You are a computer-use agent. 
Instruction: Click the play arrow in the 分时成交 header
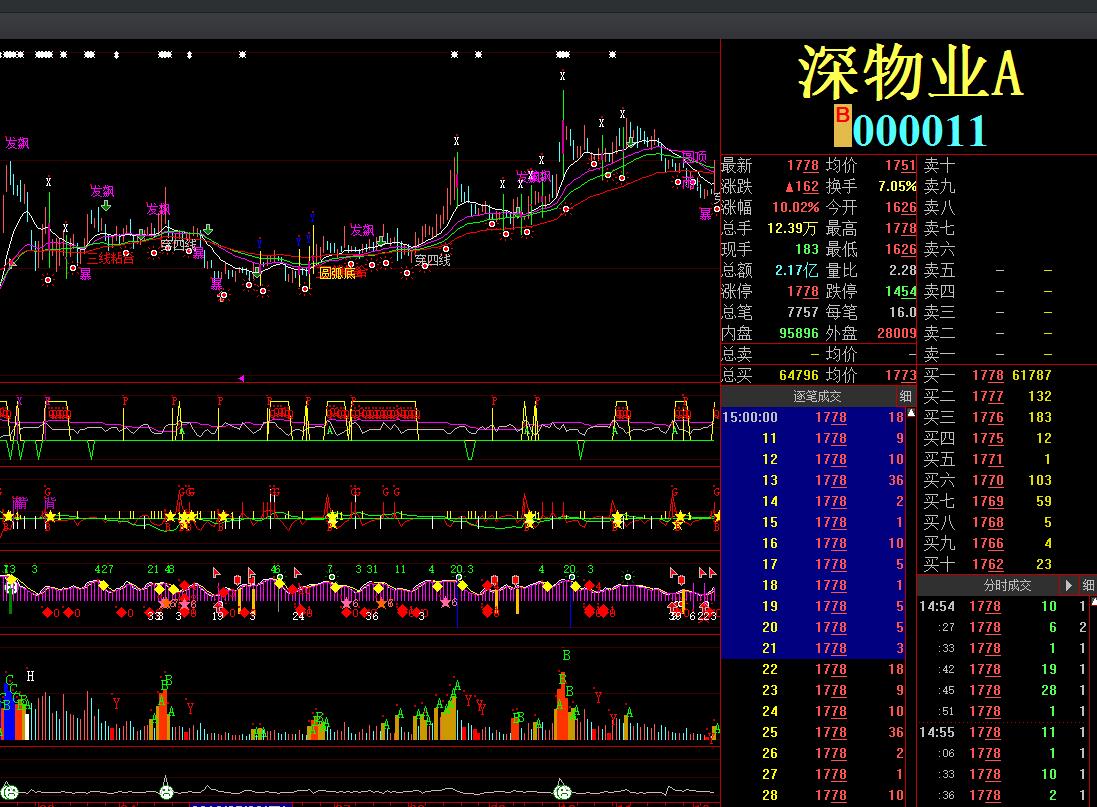pos(1068,585)
